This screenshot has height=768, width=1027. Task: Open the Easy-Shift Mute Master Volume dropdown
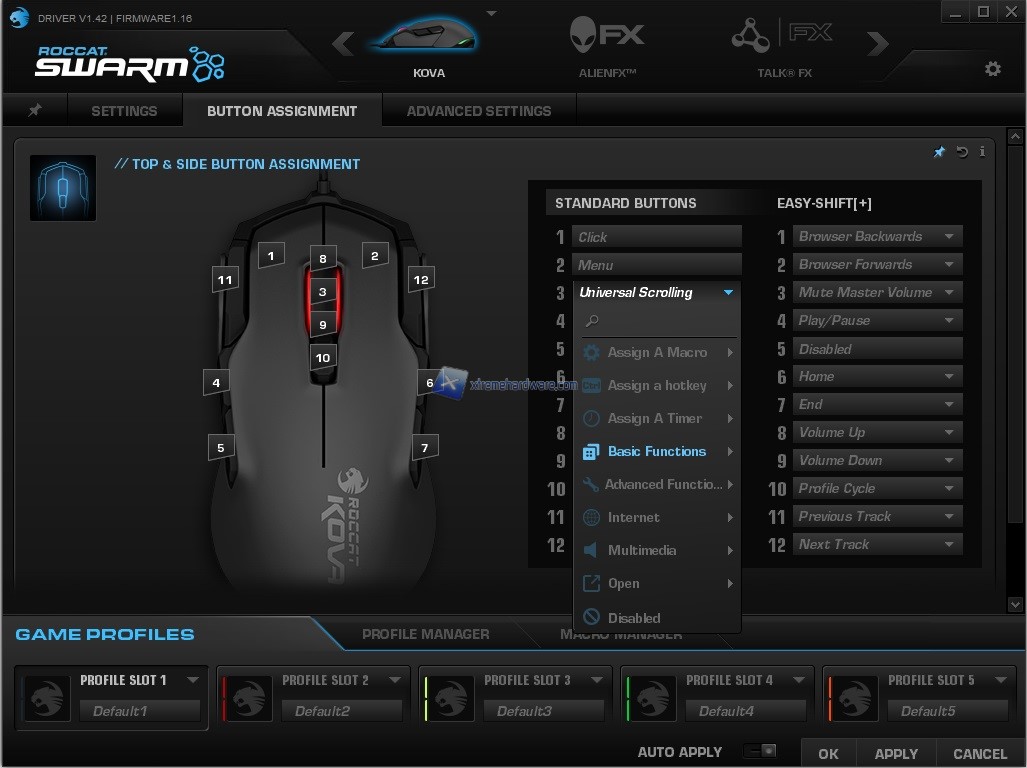(948, 293)
